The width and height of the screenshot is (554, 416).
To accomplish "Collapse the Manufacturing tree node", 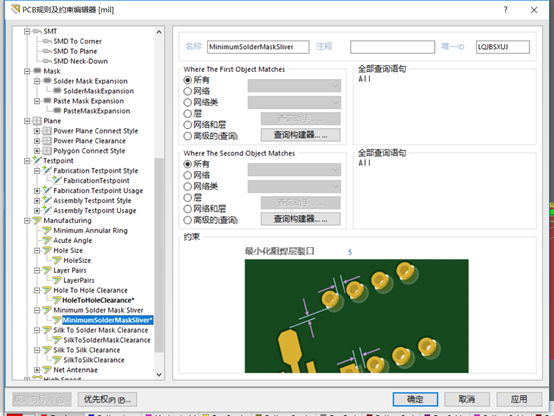I will (27, 221).
